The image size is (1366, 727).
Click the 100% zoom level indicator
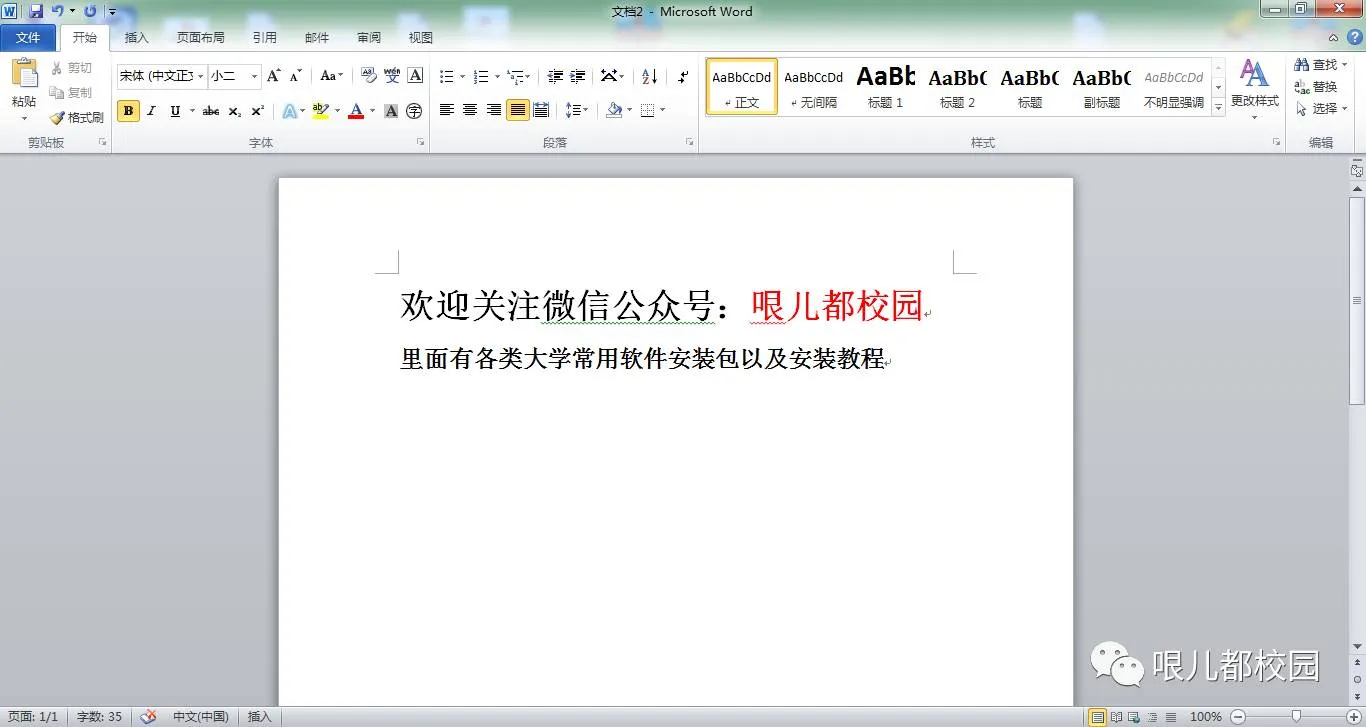click(x=1206, y=717)
